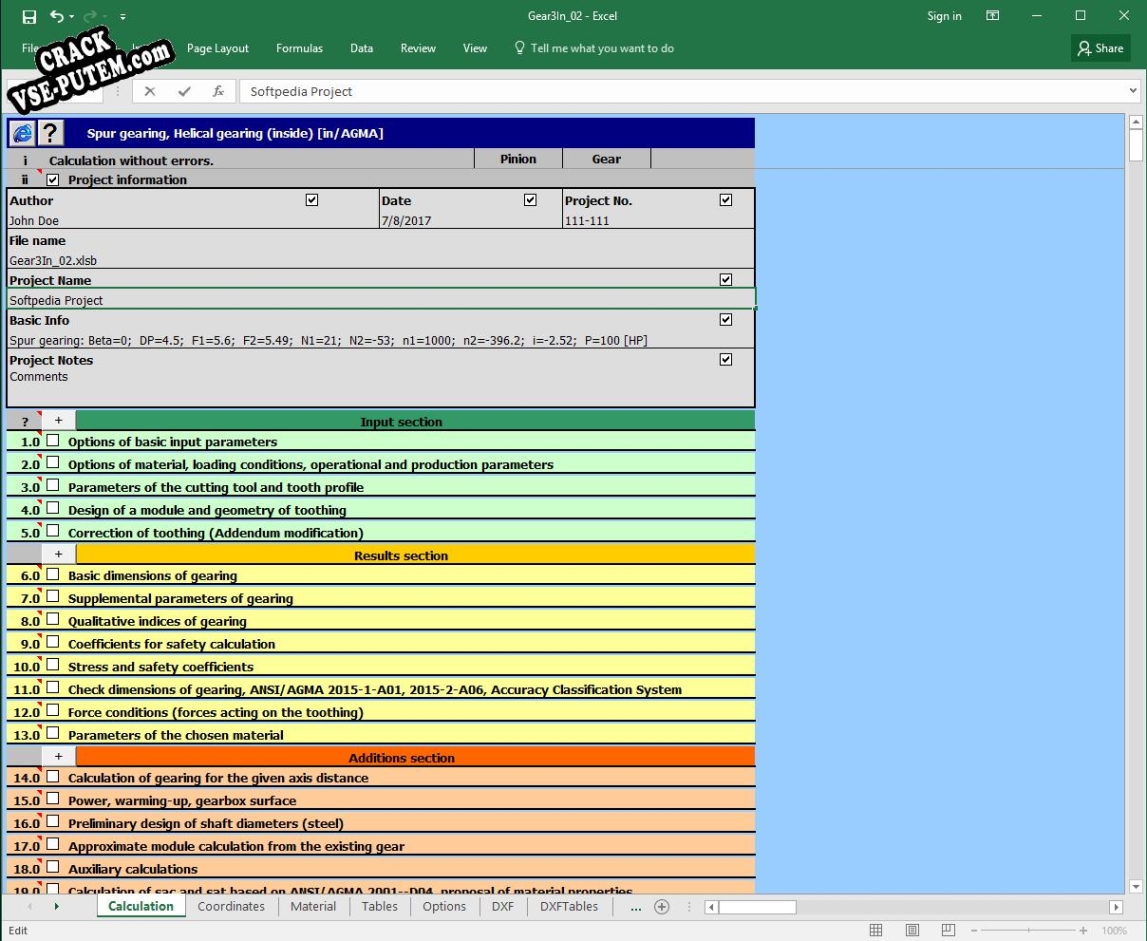1147x941 pixels.
Task: Click the more sheets ellipsis
Action: click(x=635, y=908)
